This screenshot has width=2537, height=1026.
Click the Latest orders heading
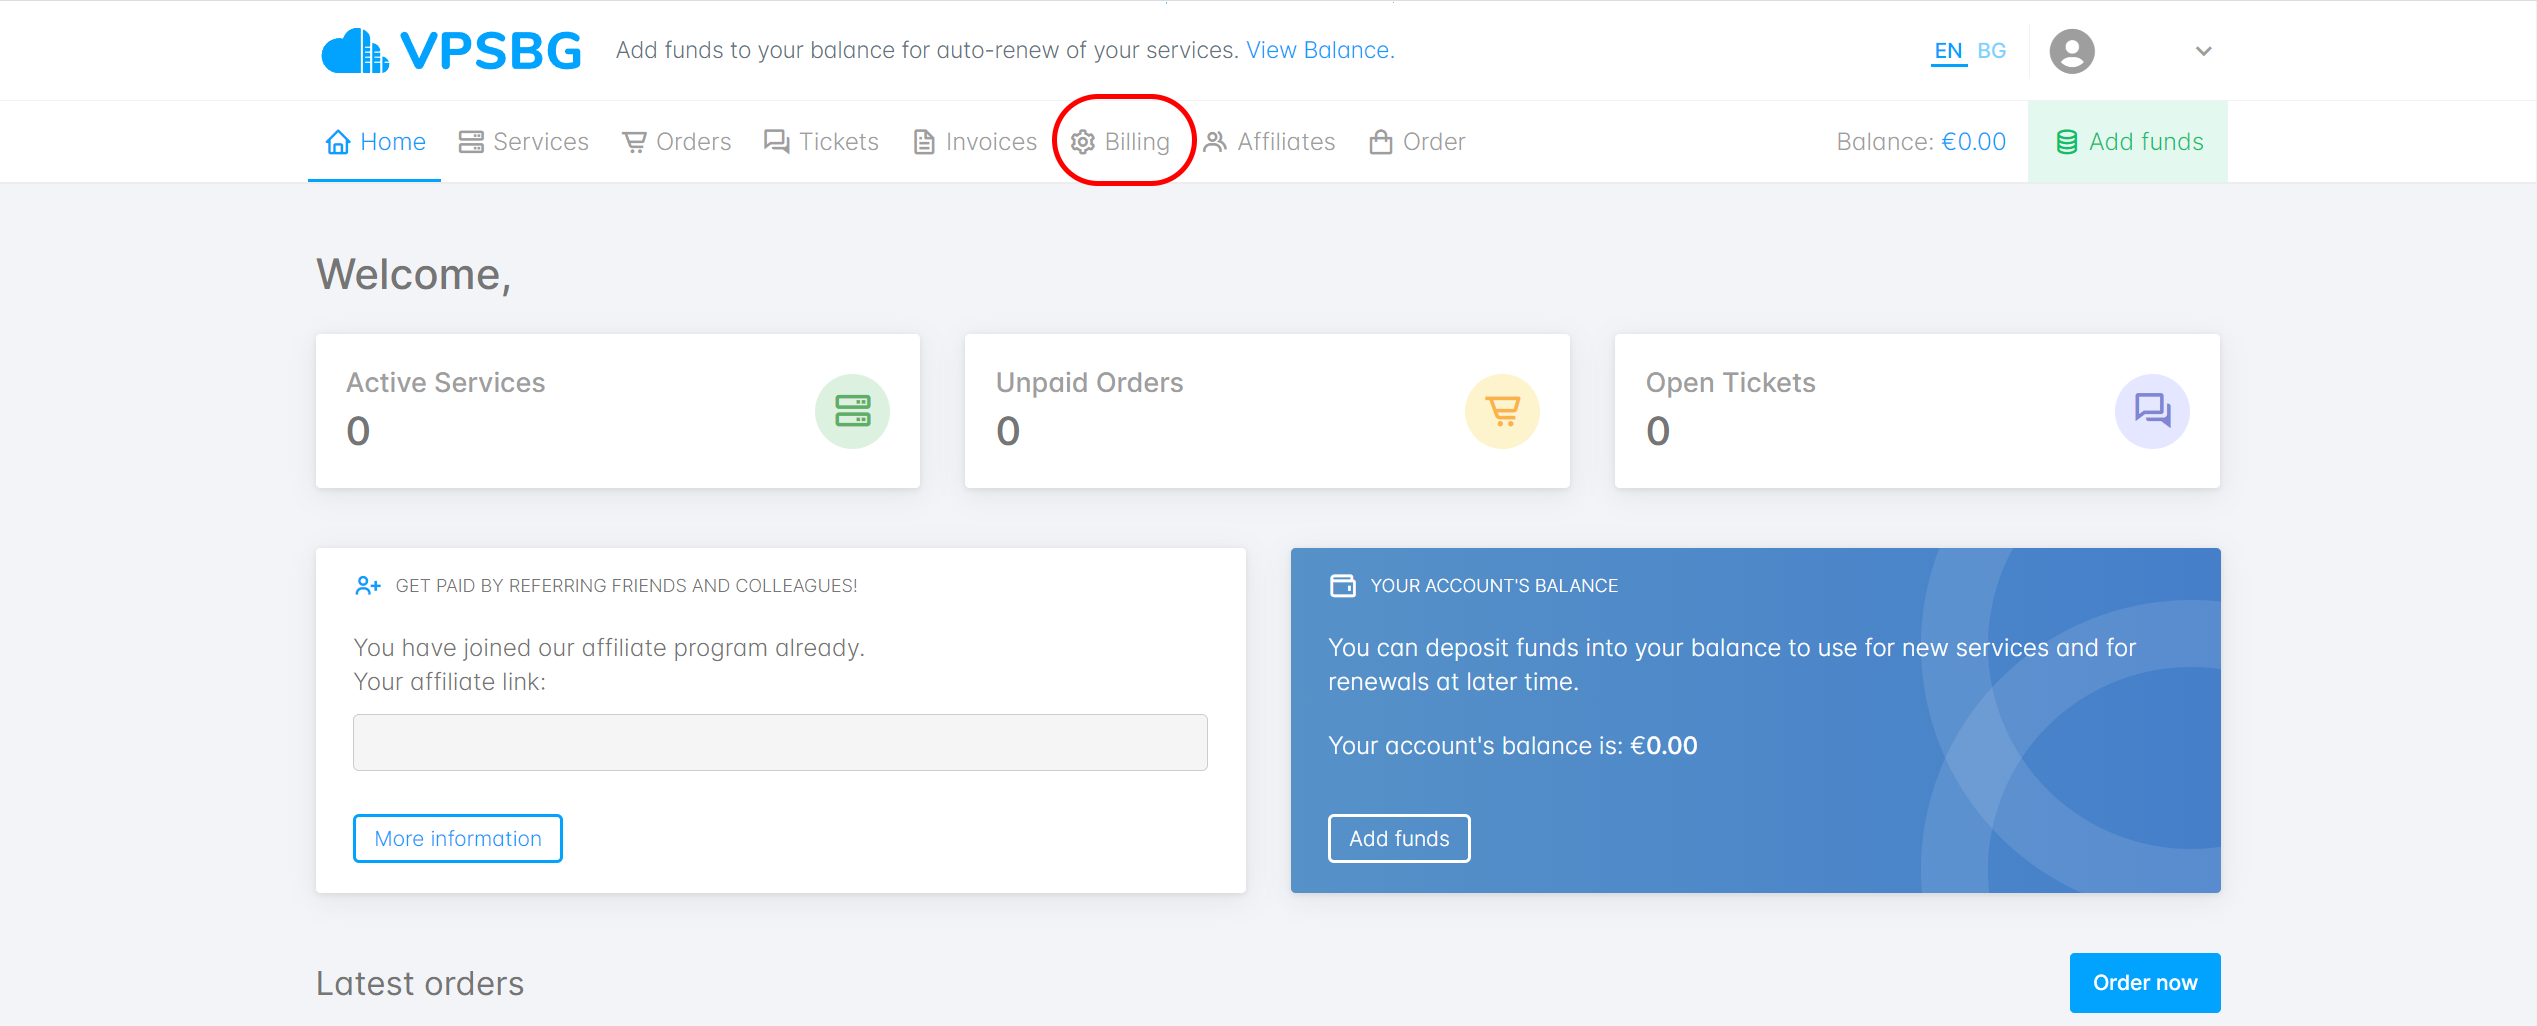[420, 983]
